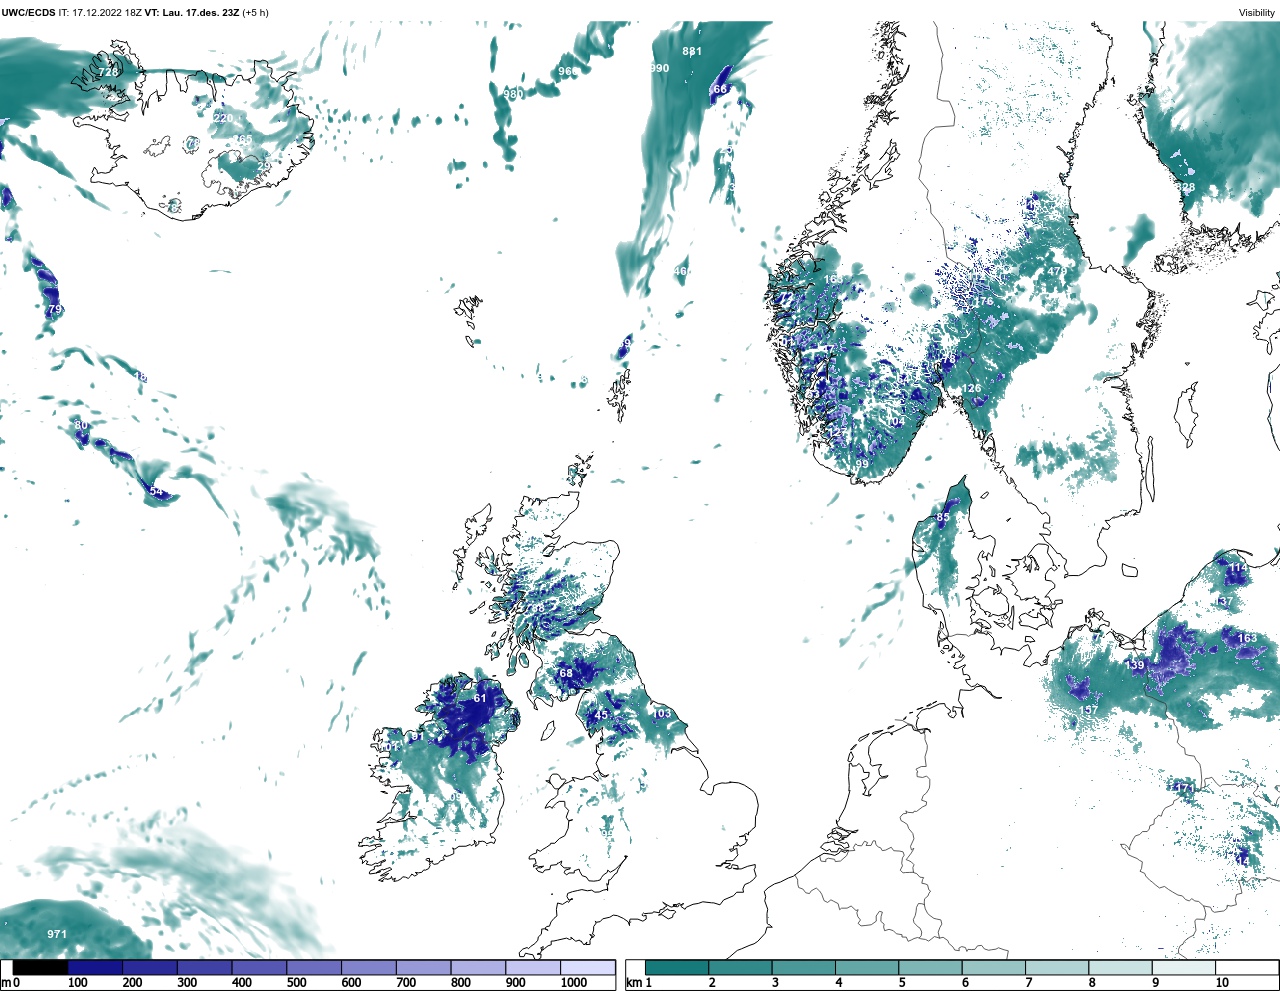Click the '171' value over Czechia
Viewport: 1280px width, 991px height.
tap(1185, 788)
